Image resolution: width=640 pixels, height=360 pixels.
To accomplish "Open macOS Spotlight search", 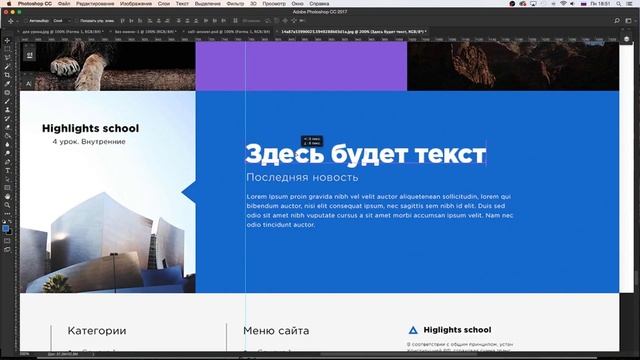I will pos(619,3).
